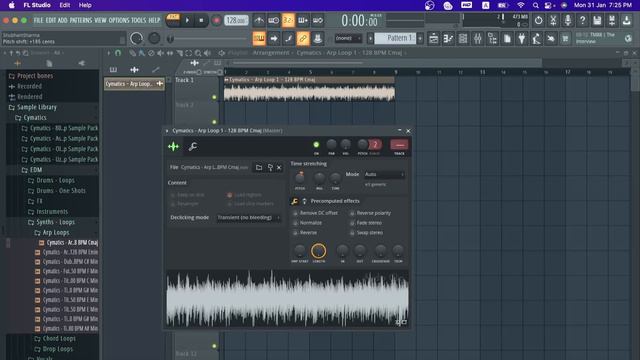Open the sampler wrench settings icon

coord(193,146)
